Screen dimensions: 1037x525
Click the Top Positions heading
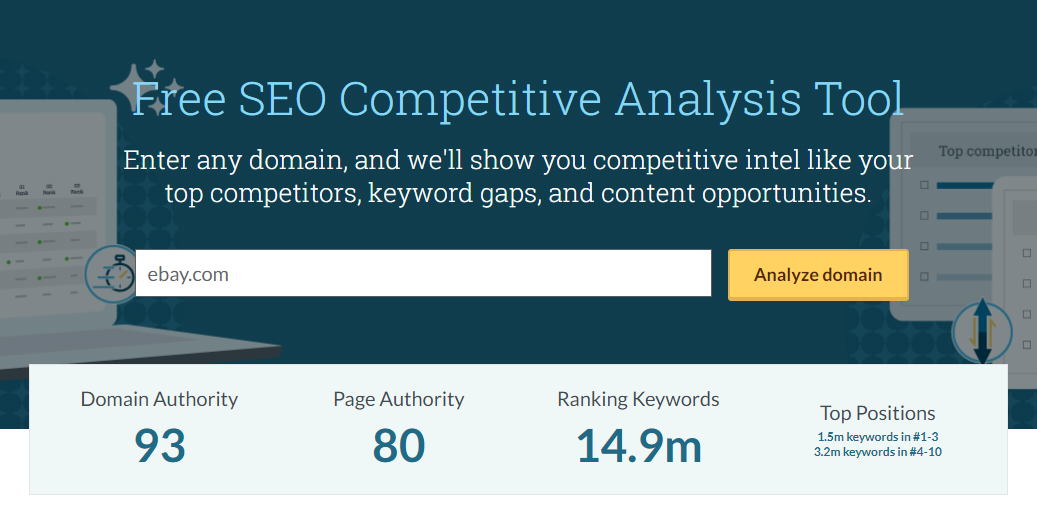(878, 413)
